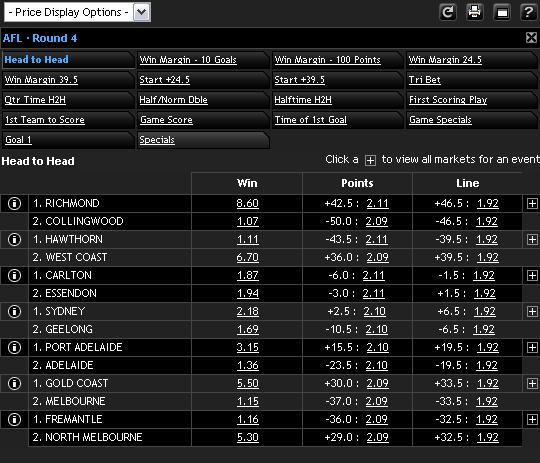This screenshot has width=540, height=463.
Task: Click Hawthorn win odds 1.11
Action: click(x=247, y=239)
